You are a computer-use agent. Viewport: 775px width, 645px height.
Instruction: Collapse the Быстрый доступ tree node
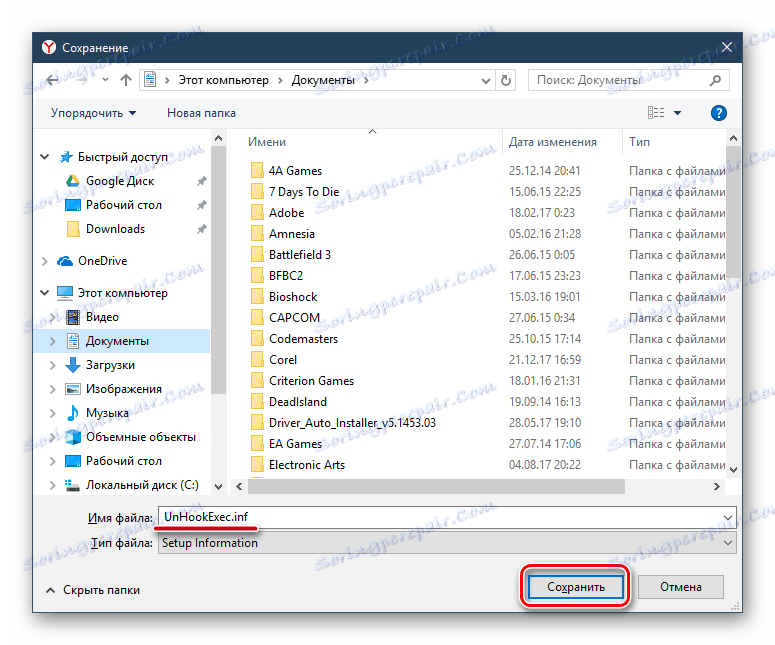(x=45, y=157)
